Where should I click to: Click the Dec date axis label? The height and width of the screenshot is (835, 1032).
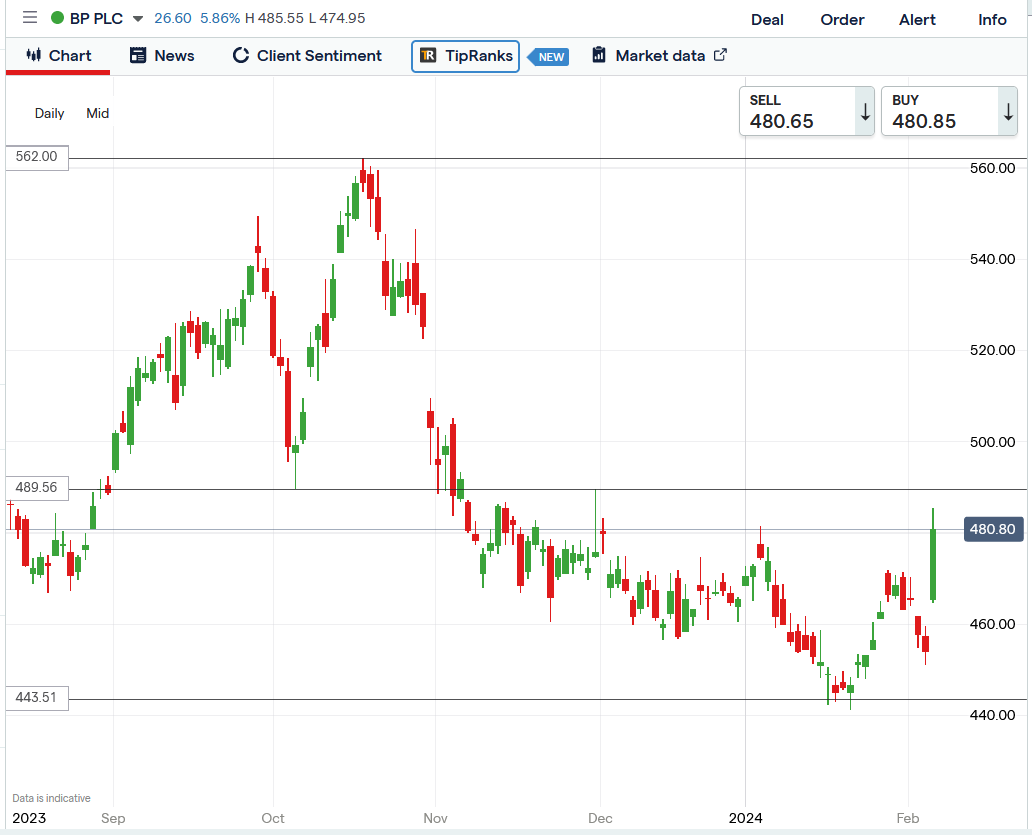[x=600, y=819]
